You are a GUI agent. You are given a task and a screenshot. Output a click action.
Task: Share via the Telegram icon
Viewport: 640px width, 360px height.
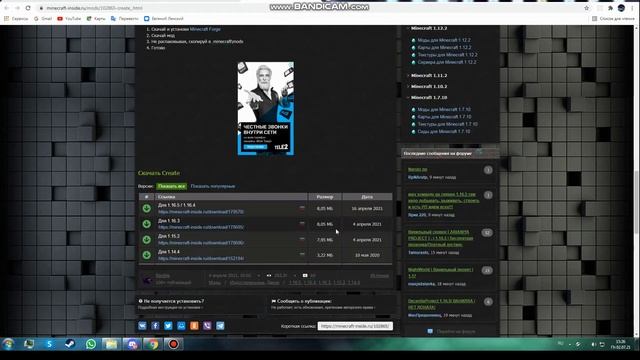tap(220, 326)
